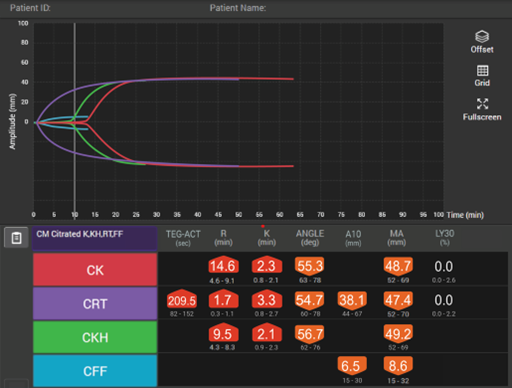Select the purple CRT assay row
Screen dimensions: 512x388
coord(95,304)
